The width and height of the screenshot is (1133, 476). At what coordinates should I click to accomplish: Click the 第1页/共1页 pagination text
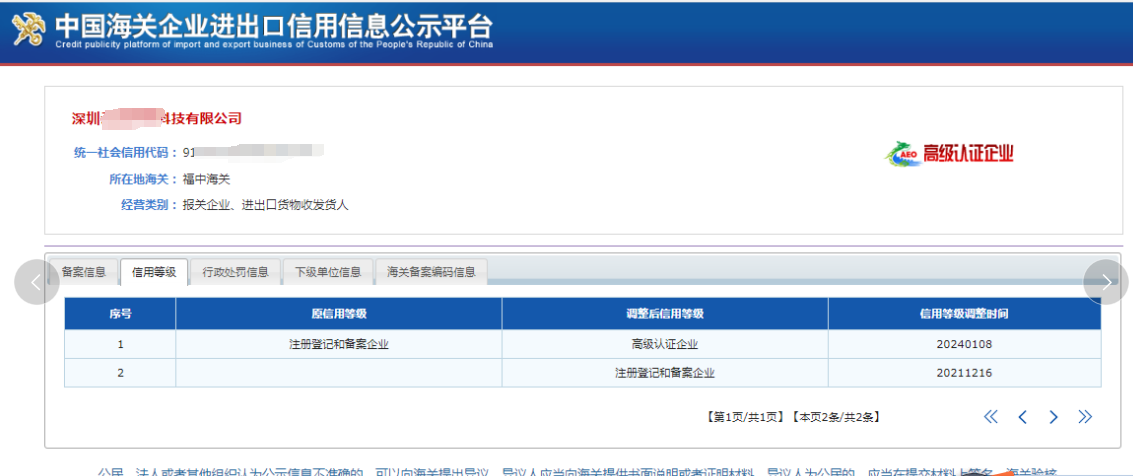(x=745, y=417)
